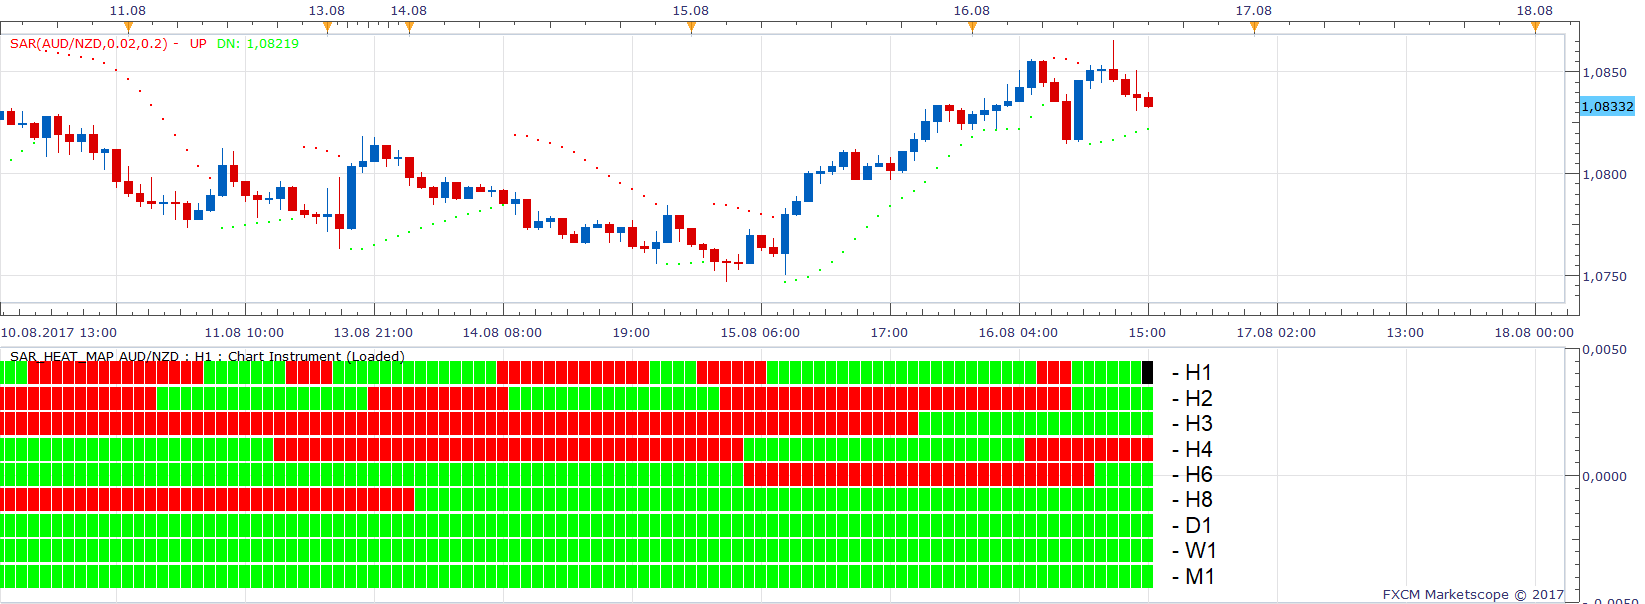Select the SAR(AUD/NZD,0.02,0.2) indicator label

[x=89, y=44]
